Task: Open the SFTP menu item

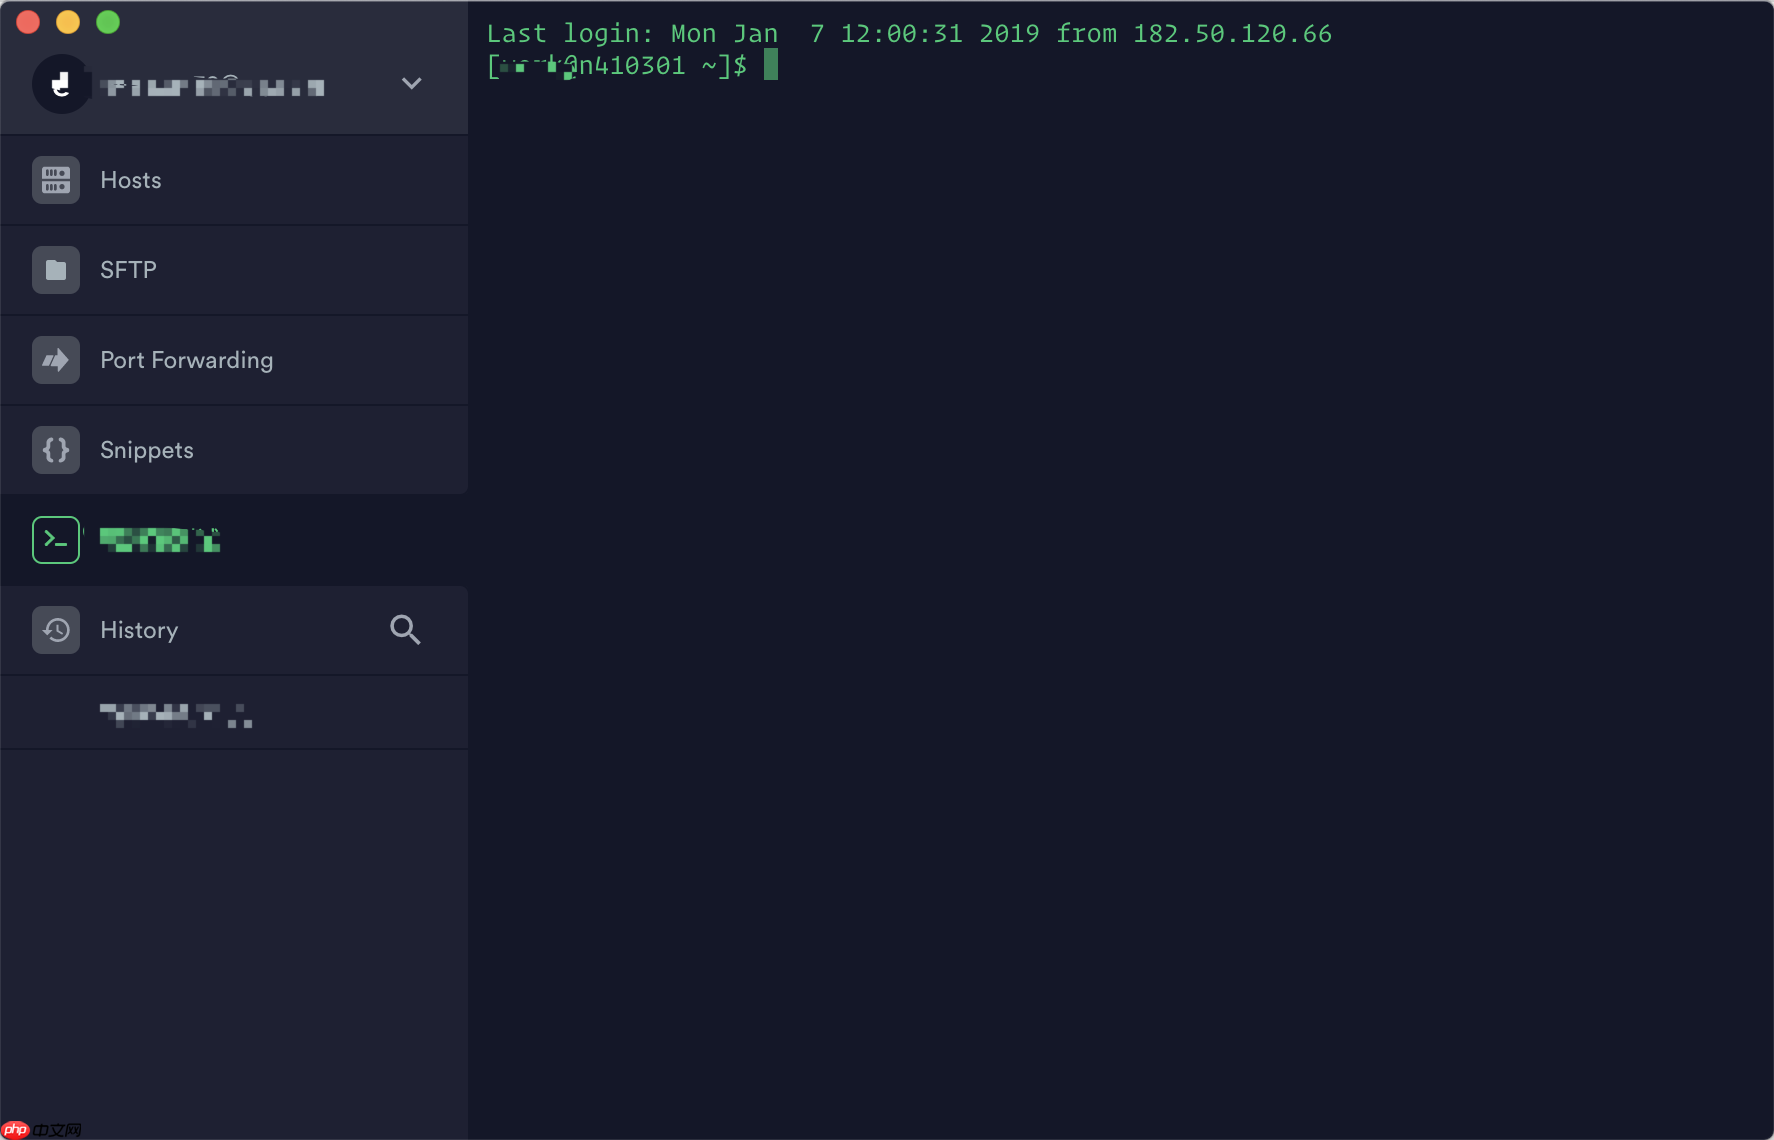Action: pyautogui.click(x=128, y=270)
